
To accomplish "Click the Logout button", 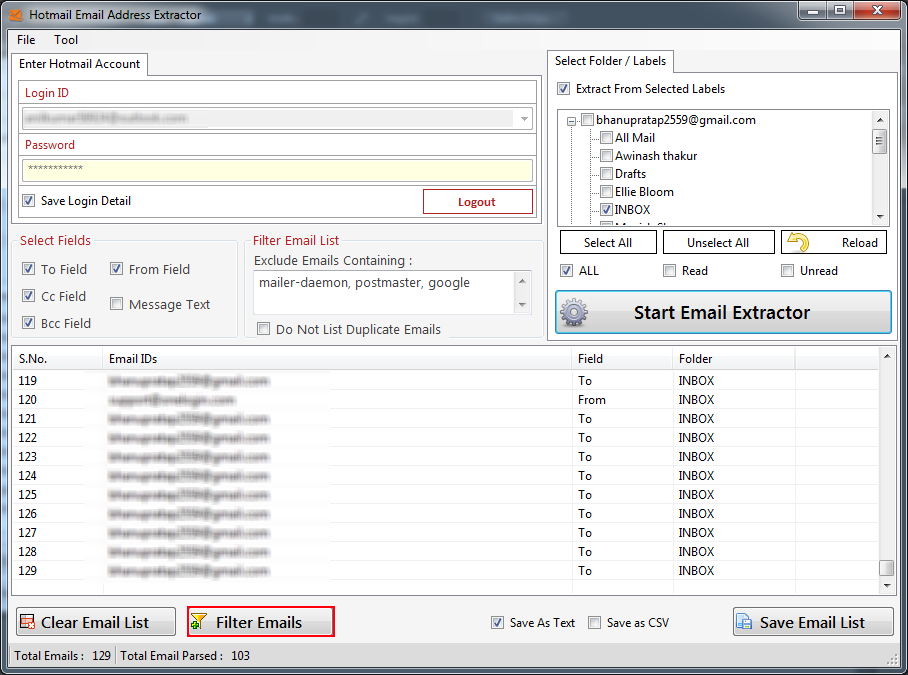I will 478,201.
